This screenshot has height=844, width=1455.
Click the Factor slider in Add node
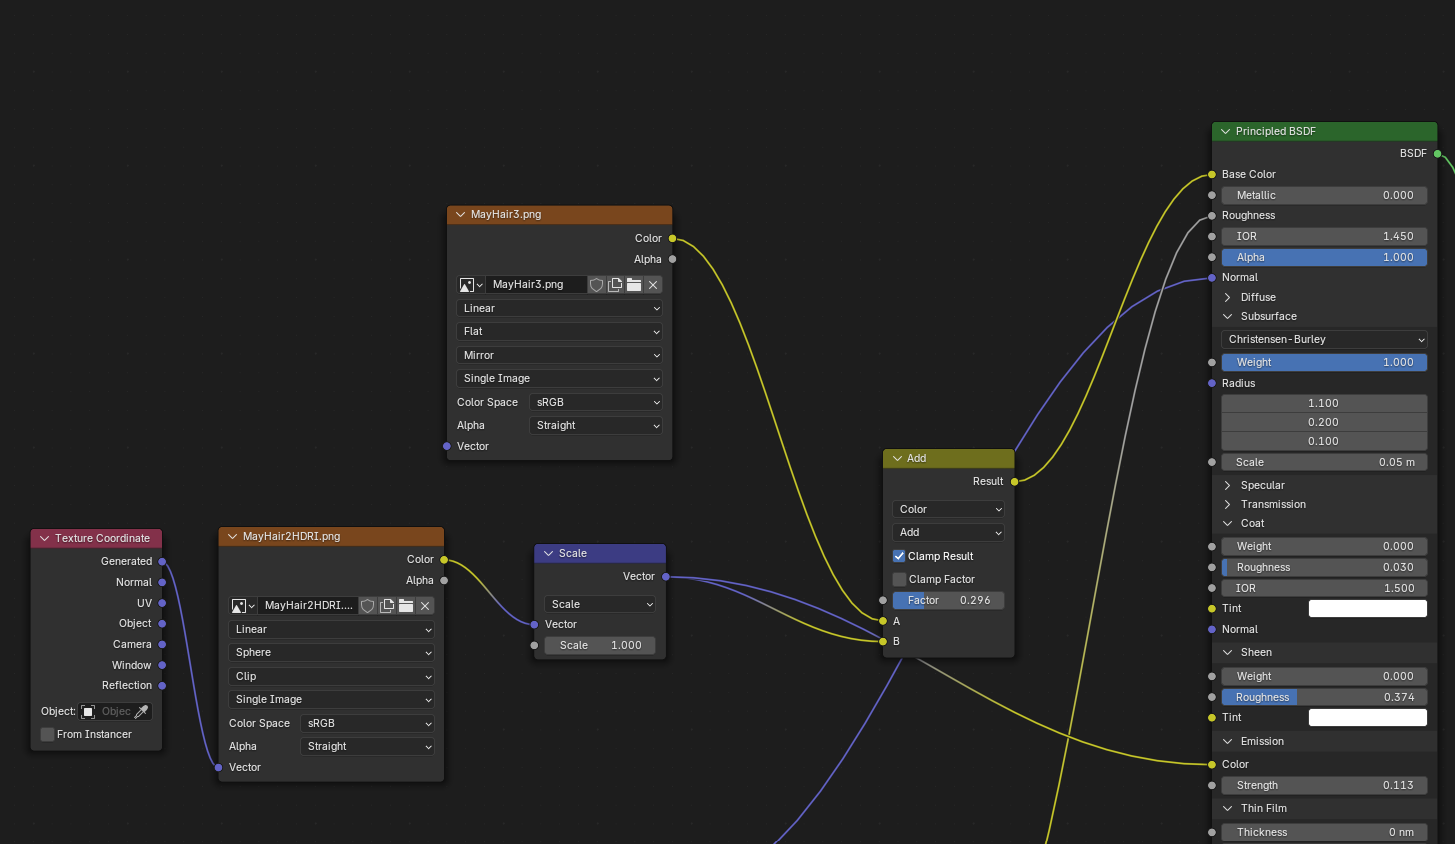click(x=947, y=600)
